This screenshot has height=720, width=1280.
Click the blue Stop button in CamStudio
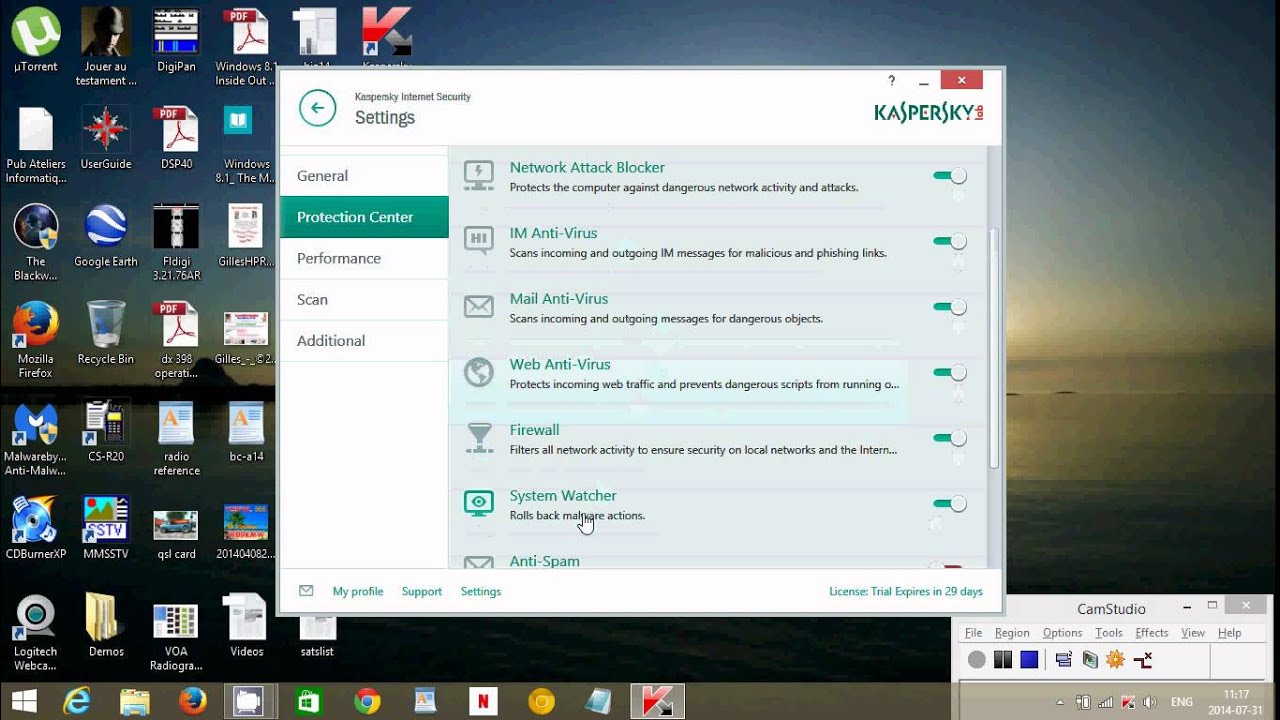1029,660
